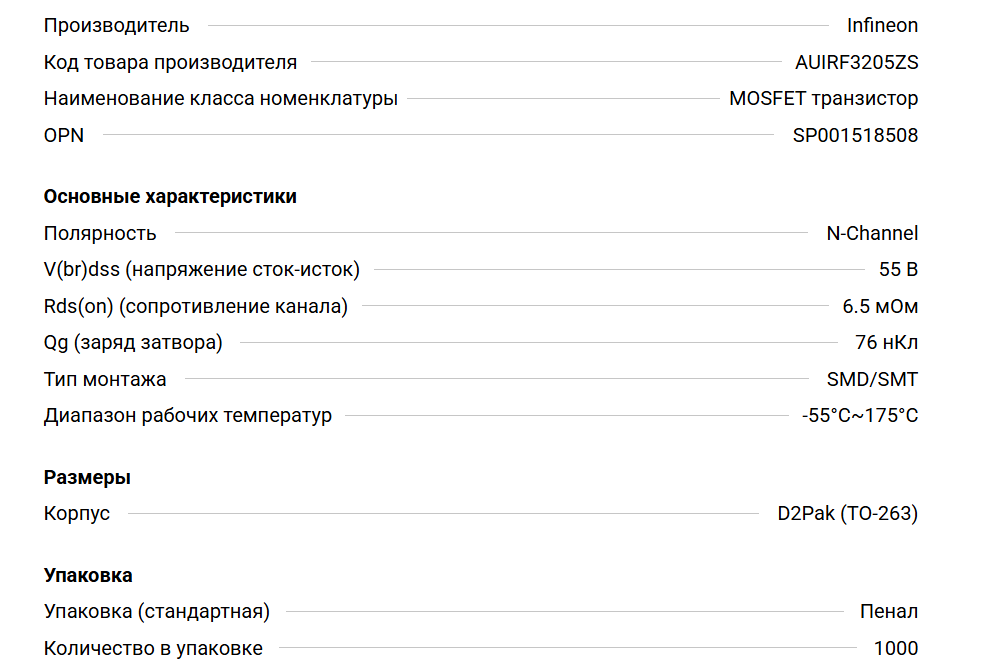This screenshot has height=670, width=1004.
Task: Click the Основные характеристики heading
Action: pos(170,197)
